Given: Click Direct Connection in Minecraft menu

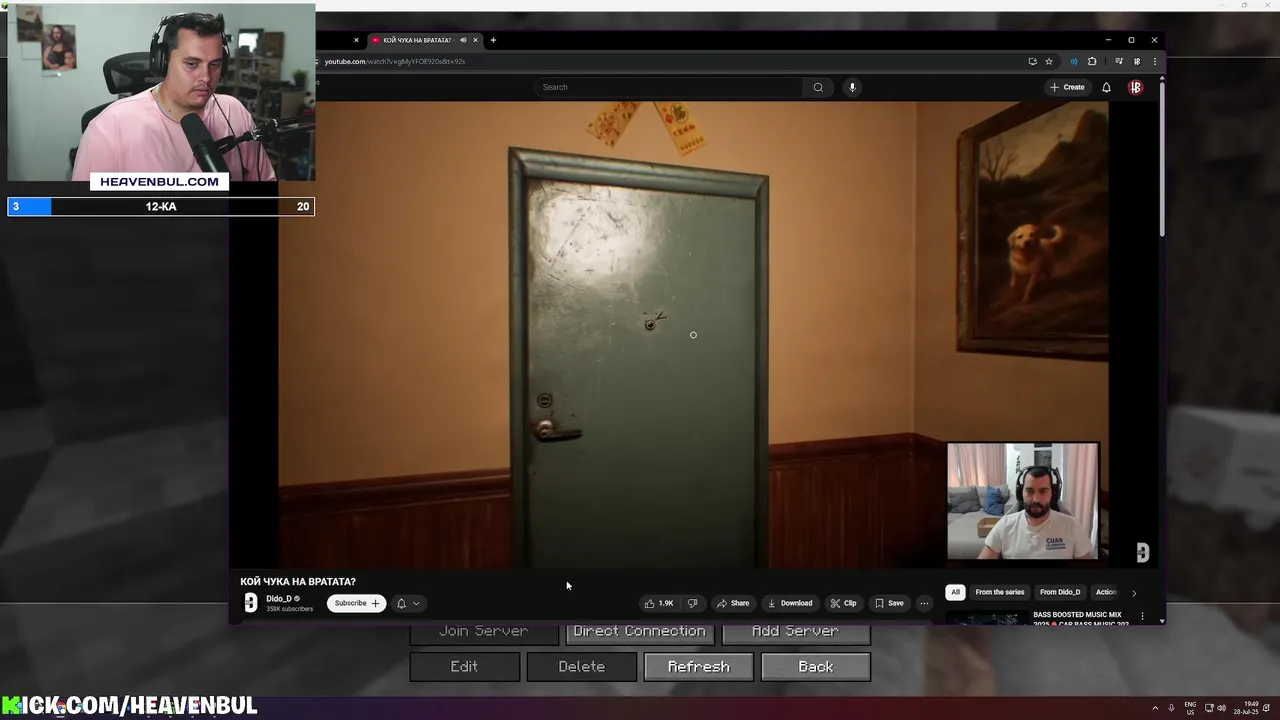Looking at the screenshot, I should (x=640, y=632).
